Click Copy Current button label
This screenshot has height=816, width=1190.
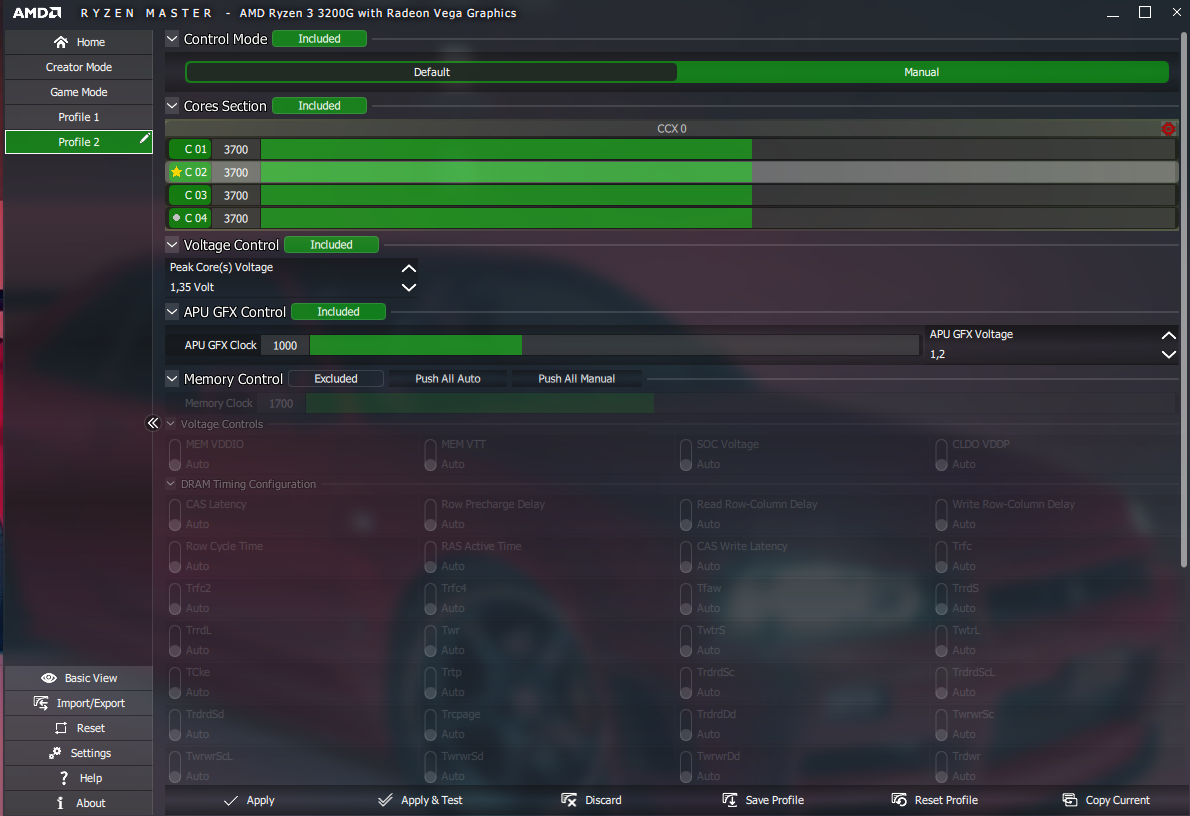click(1117, 800)
